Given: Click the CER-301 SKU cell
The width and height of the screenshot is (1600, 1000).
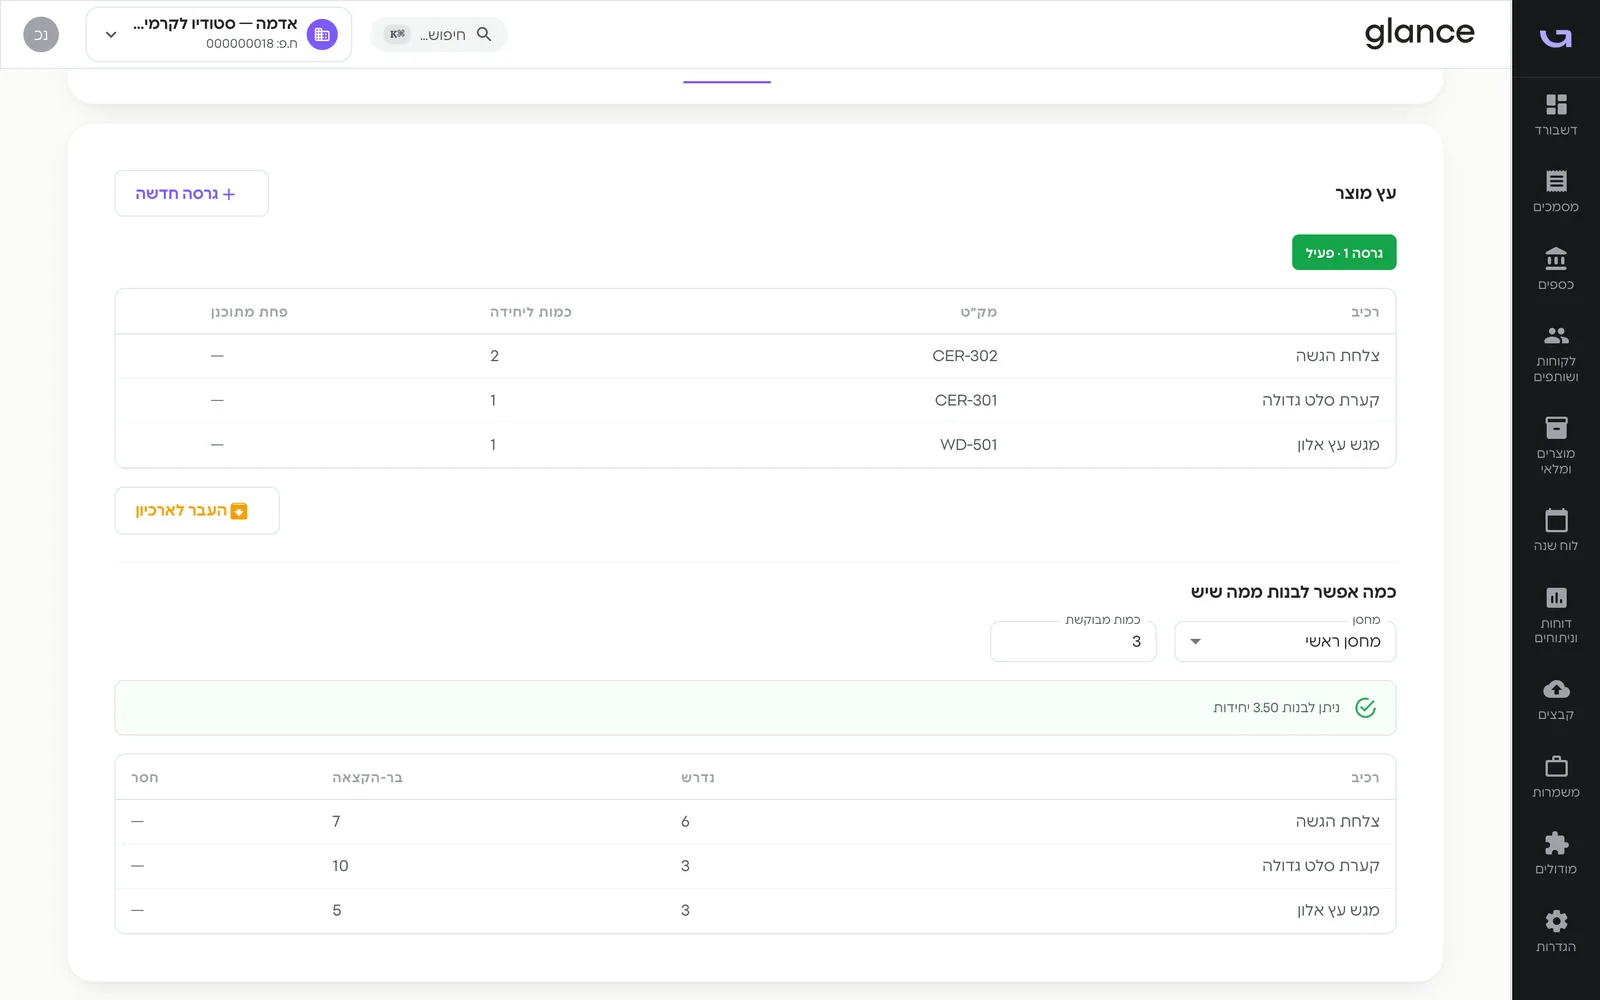Looking at the screenshot, I should coord(966,400).
